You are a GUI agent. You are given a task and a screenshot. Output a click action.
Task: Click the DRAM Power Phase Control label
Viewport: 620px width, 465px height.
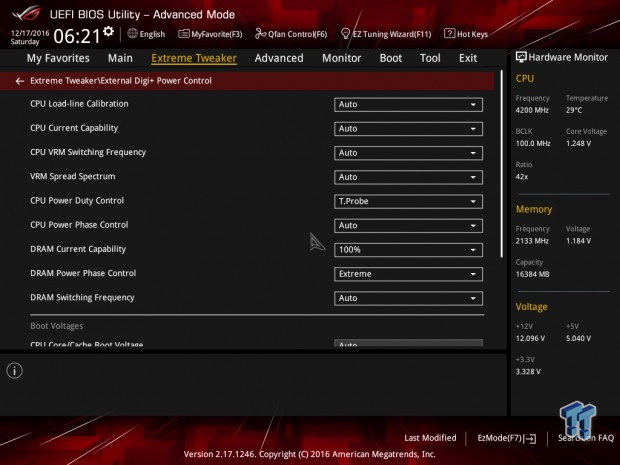click(x=83, y=273)
